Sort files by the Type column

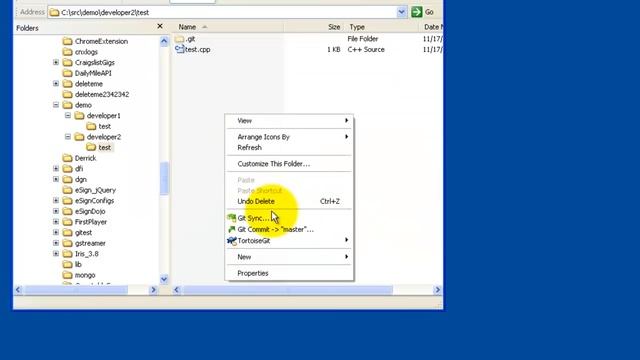[381, 27]
